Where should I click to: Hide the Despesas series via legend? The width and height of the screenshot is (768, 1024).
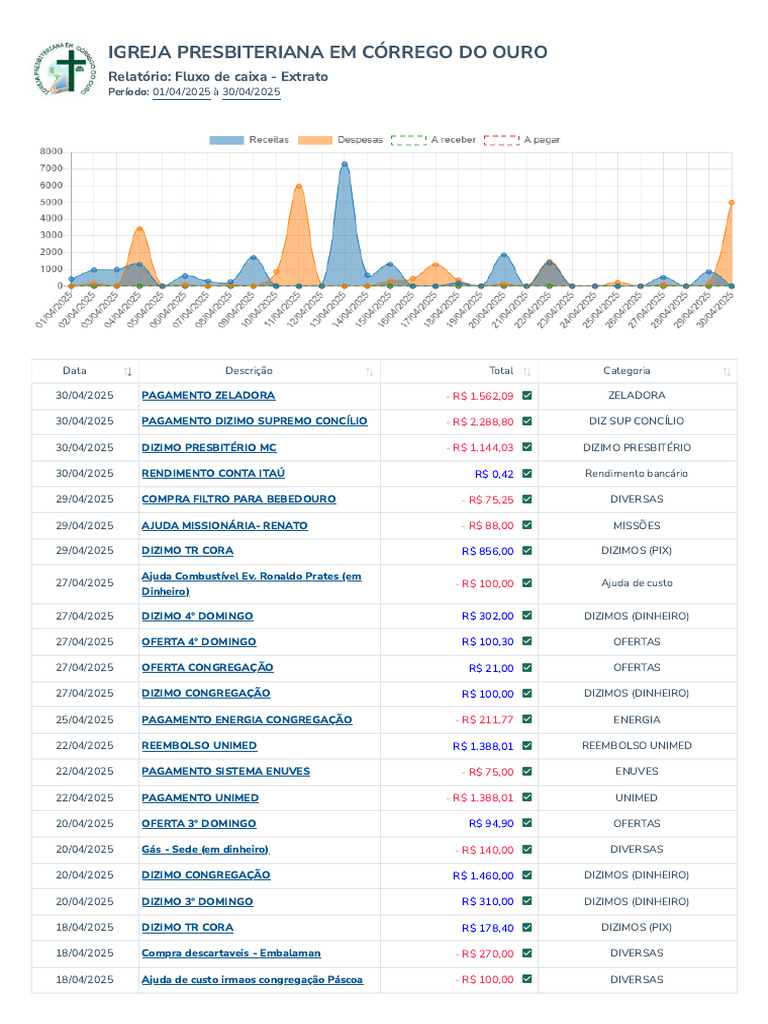pyautogui.click(x=340, y=140)
